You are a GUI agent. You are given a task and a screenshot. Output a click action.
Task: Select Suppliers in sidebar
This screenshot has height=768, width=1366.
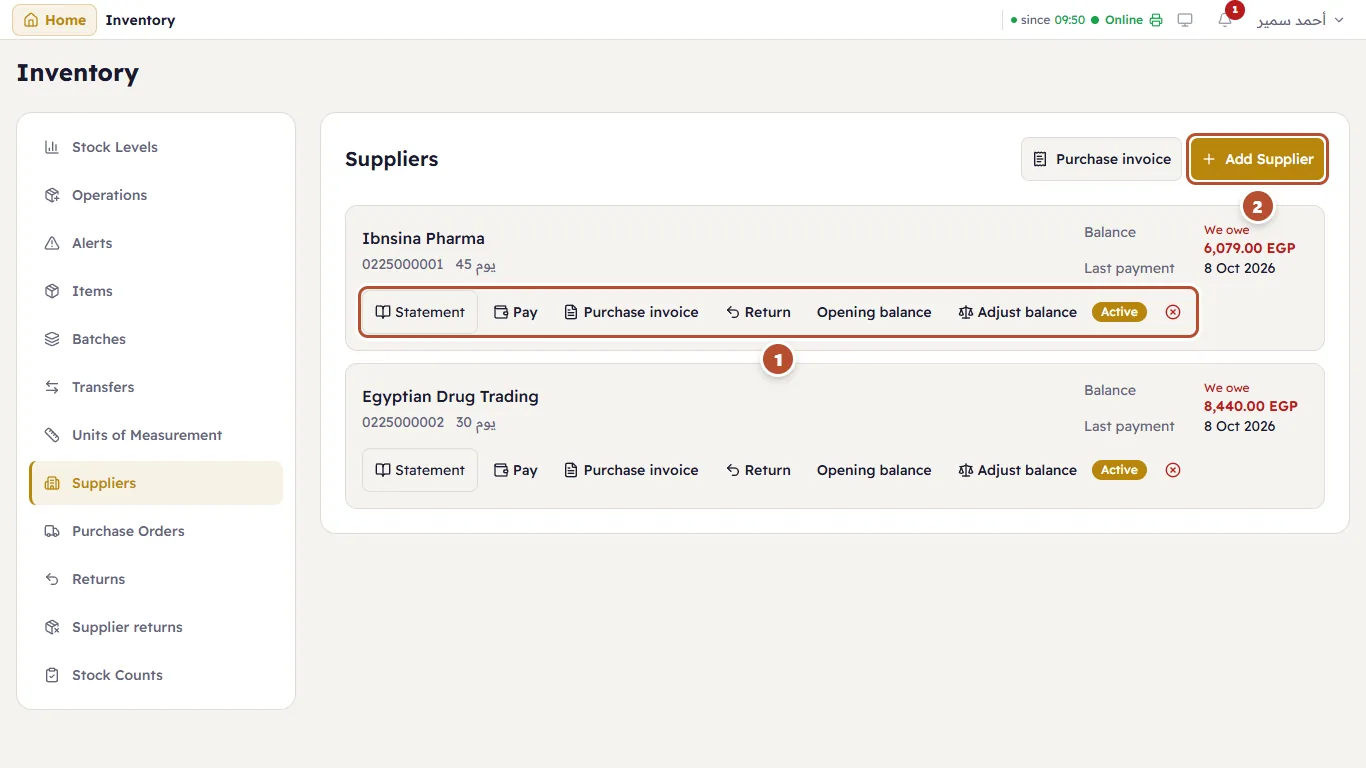(x=156, y=483)
